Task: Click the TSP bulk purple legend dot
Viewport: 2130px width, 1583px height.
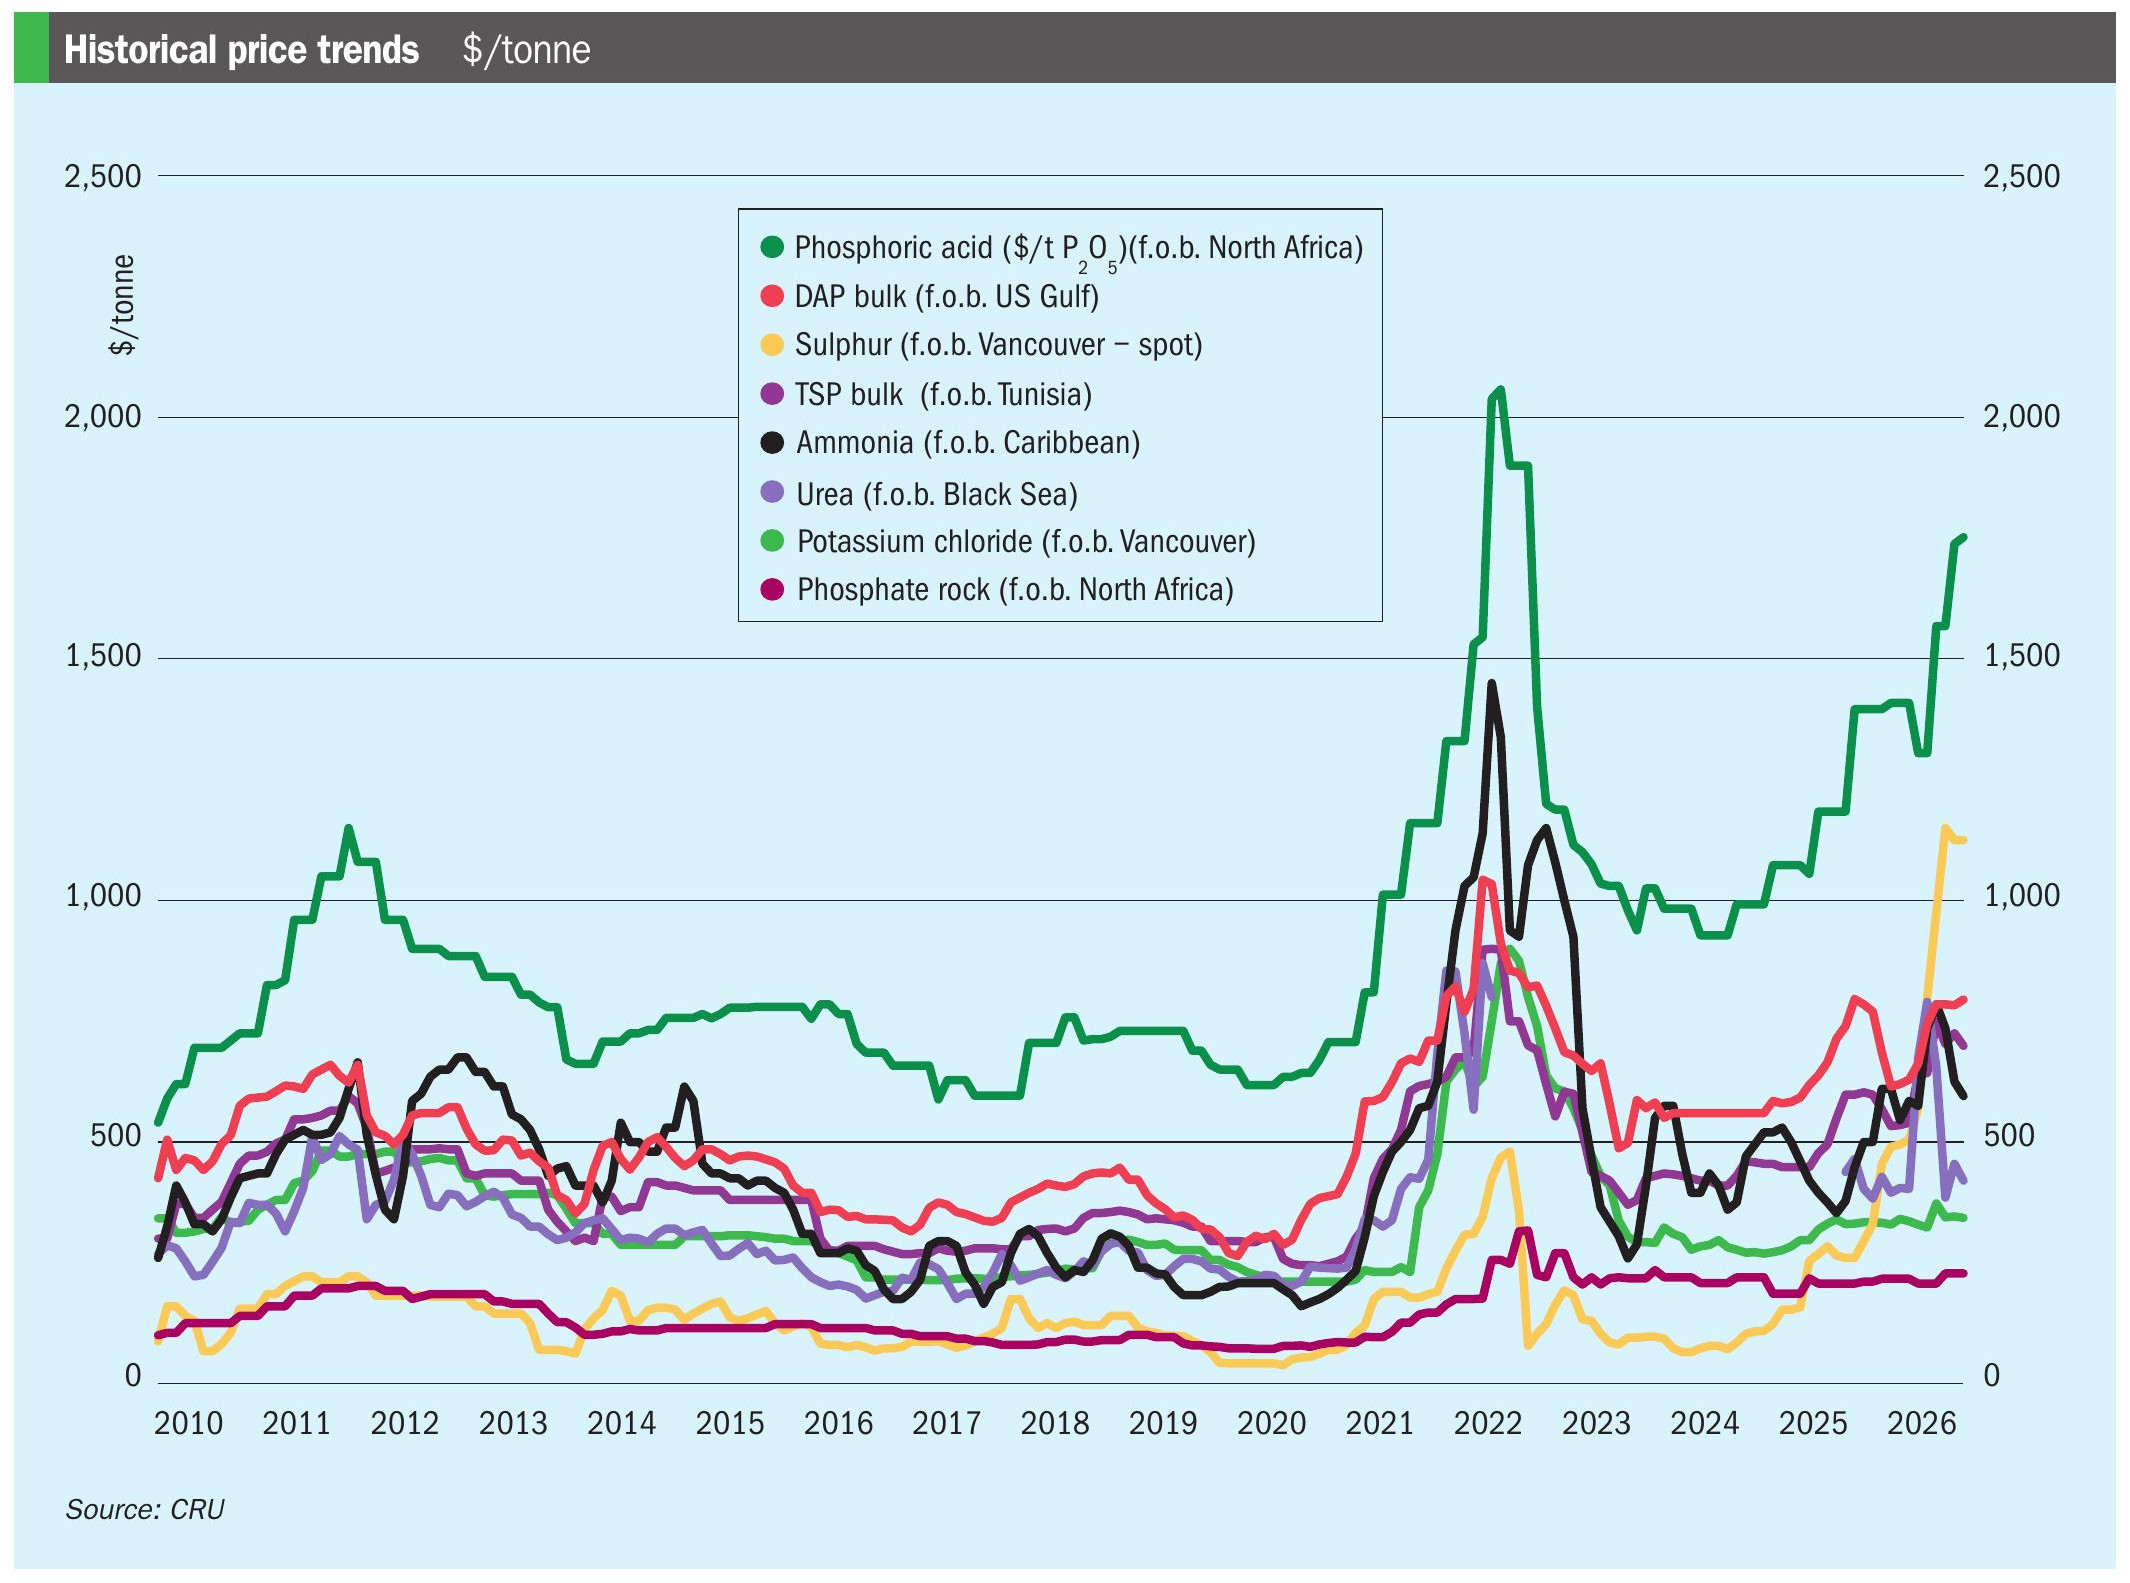Action: click(x=771, y=394)
